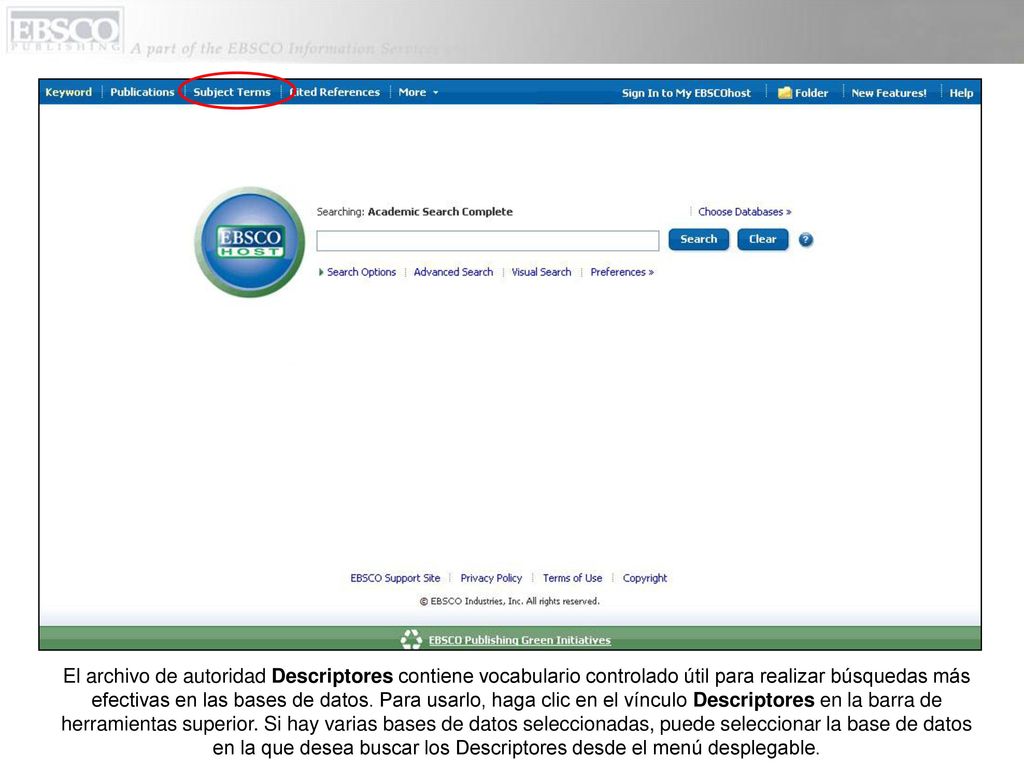Image resolution: width=1024 pixels, height=768 pixels.
Task: Click the blue Search button
Action: (698, 240)
